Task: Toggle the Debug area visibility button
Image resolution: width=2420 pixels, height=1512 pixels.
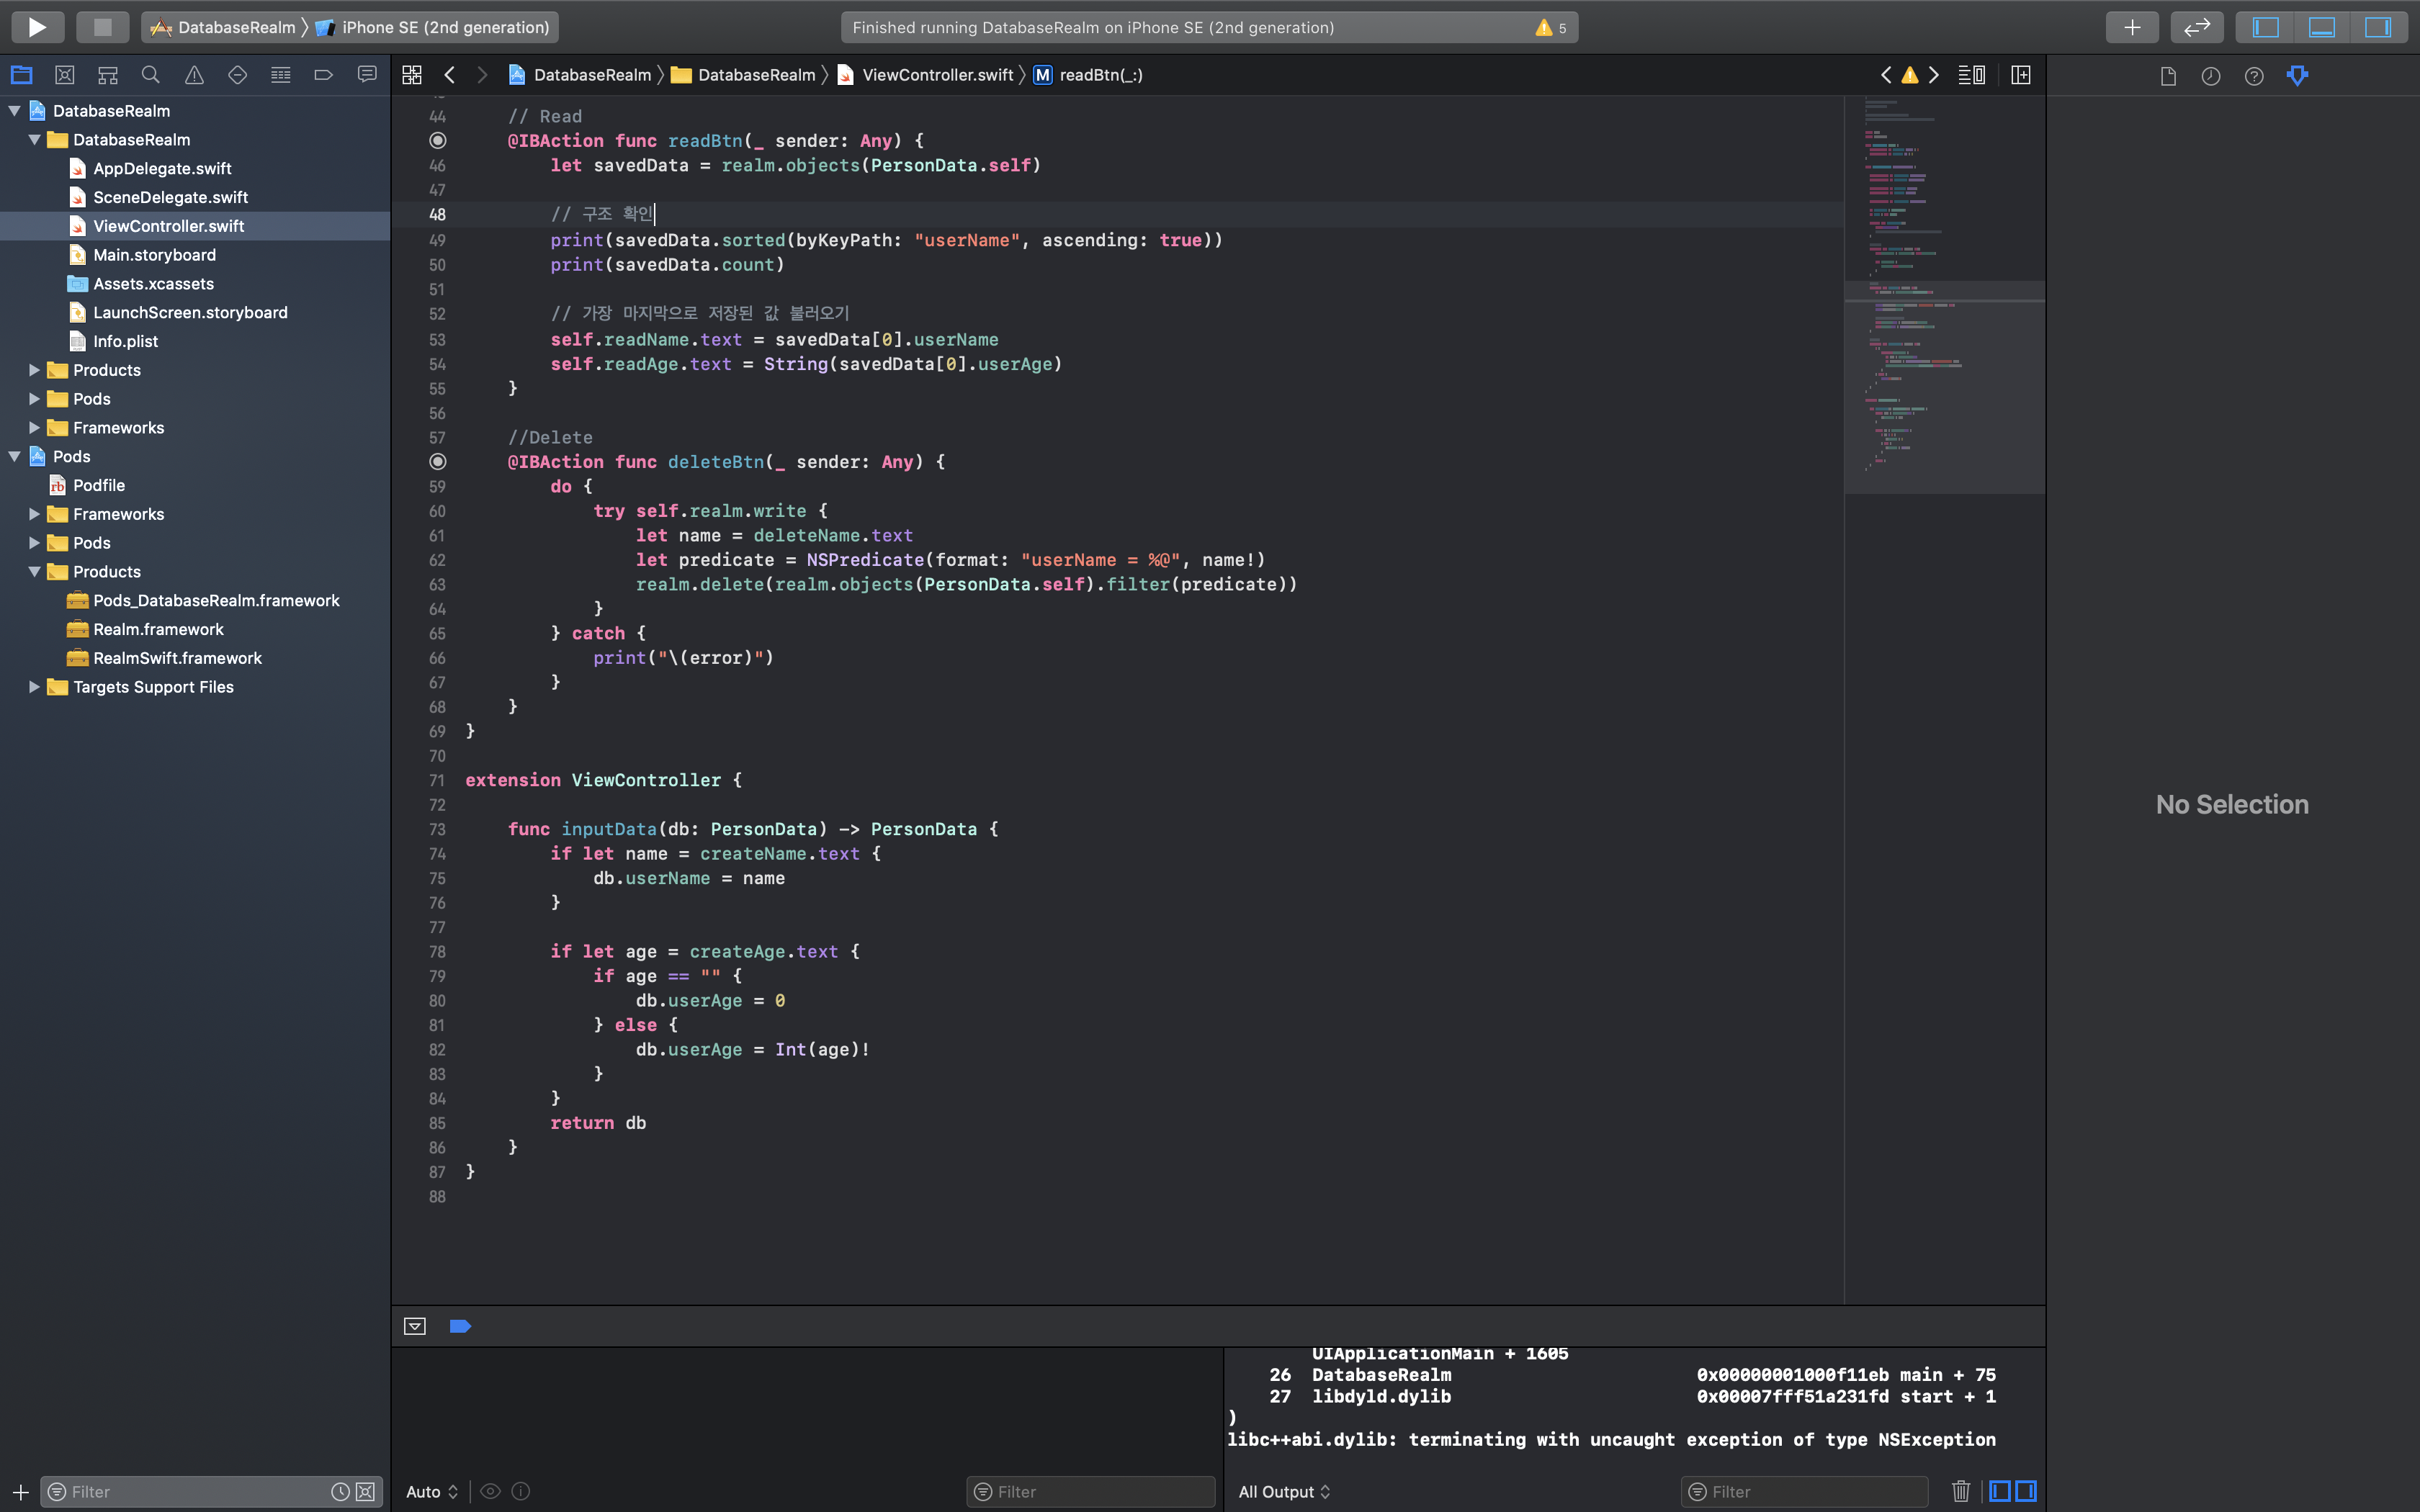Action: click(2321, 27)
